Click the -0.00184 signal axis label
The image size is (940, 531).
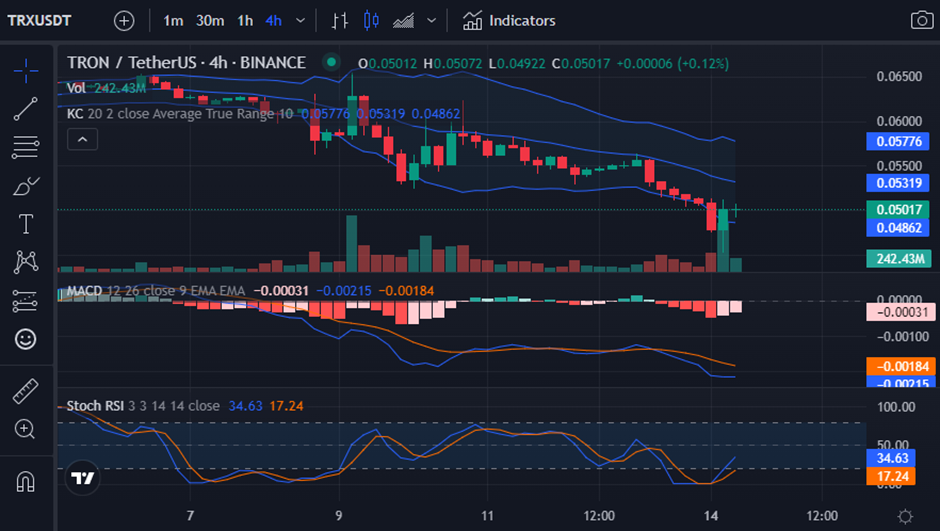click(x=900, y=366)
